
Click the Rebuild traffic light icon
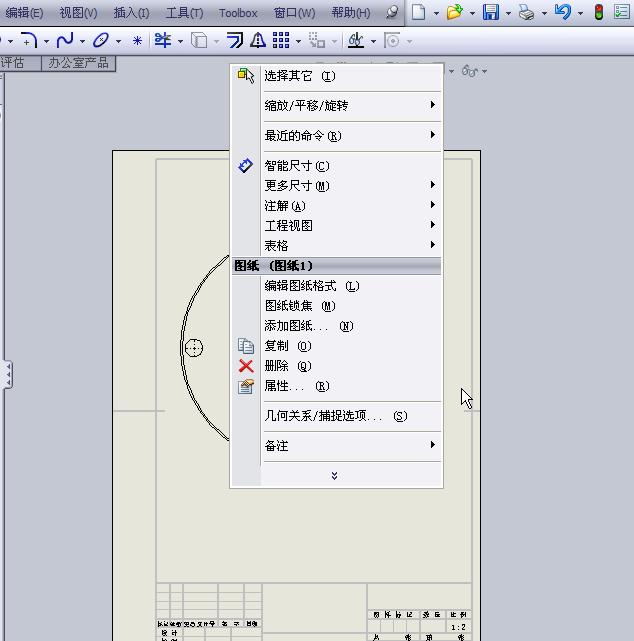coord(599,12)
